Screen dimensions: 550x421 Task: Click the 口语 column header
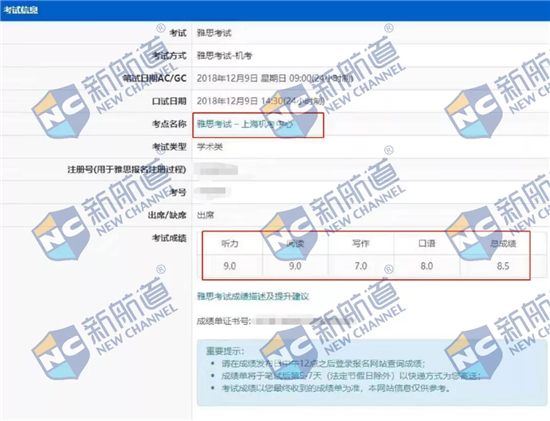pyautogui.click(x=427, y=243)
